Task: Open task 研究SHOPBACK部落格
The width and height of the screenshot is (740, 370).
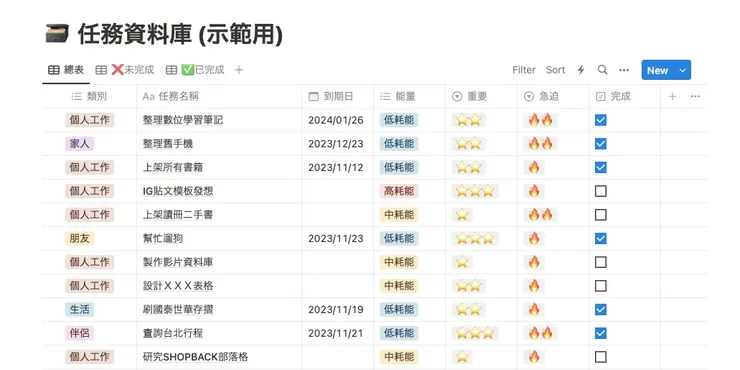Action: (x=195, y=357)
